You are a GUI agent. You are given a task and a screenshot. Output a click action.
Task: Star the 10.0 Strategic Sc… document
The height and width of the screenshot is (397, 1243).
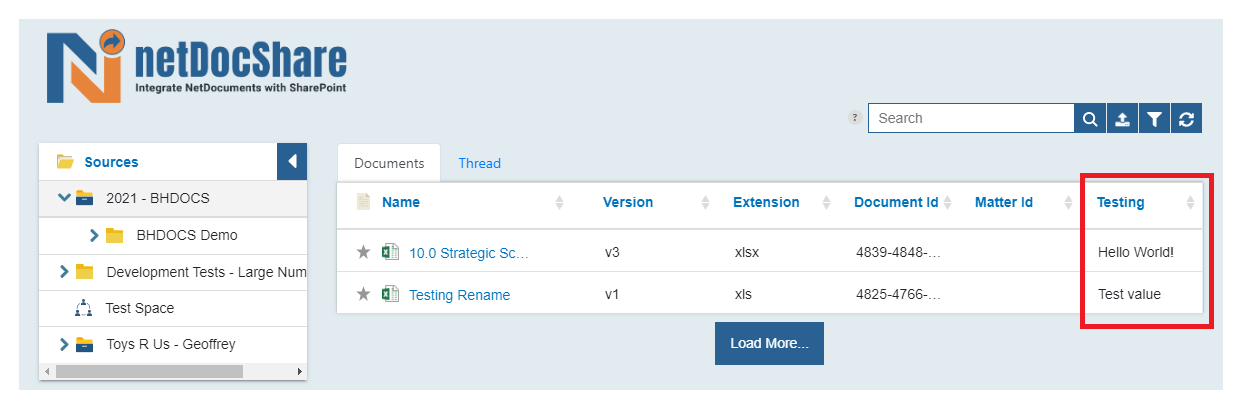pos(363,252)
